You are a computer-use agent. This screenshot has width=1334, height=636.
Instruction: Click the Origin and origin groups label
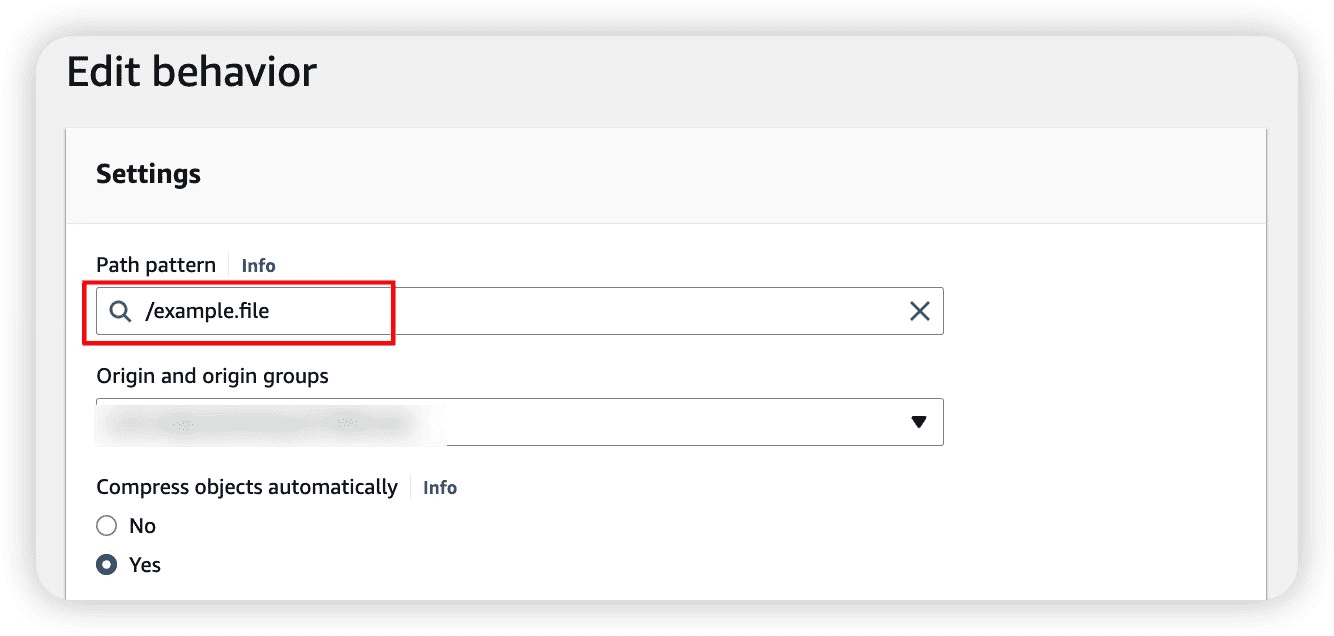(x=213, y=377)
